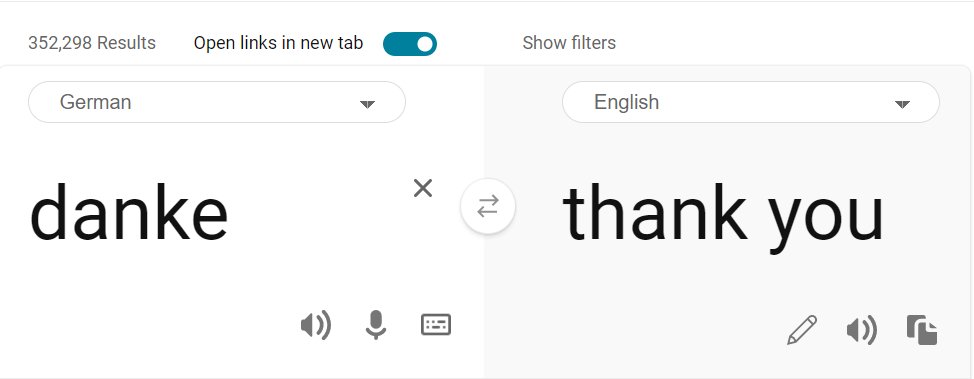Open the English target language dropdown
Image resolution: width=974 pixels, height=379 pixels.
click(750, 102)
